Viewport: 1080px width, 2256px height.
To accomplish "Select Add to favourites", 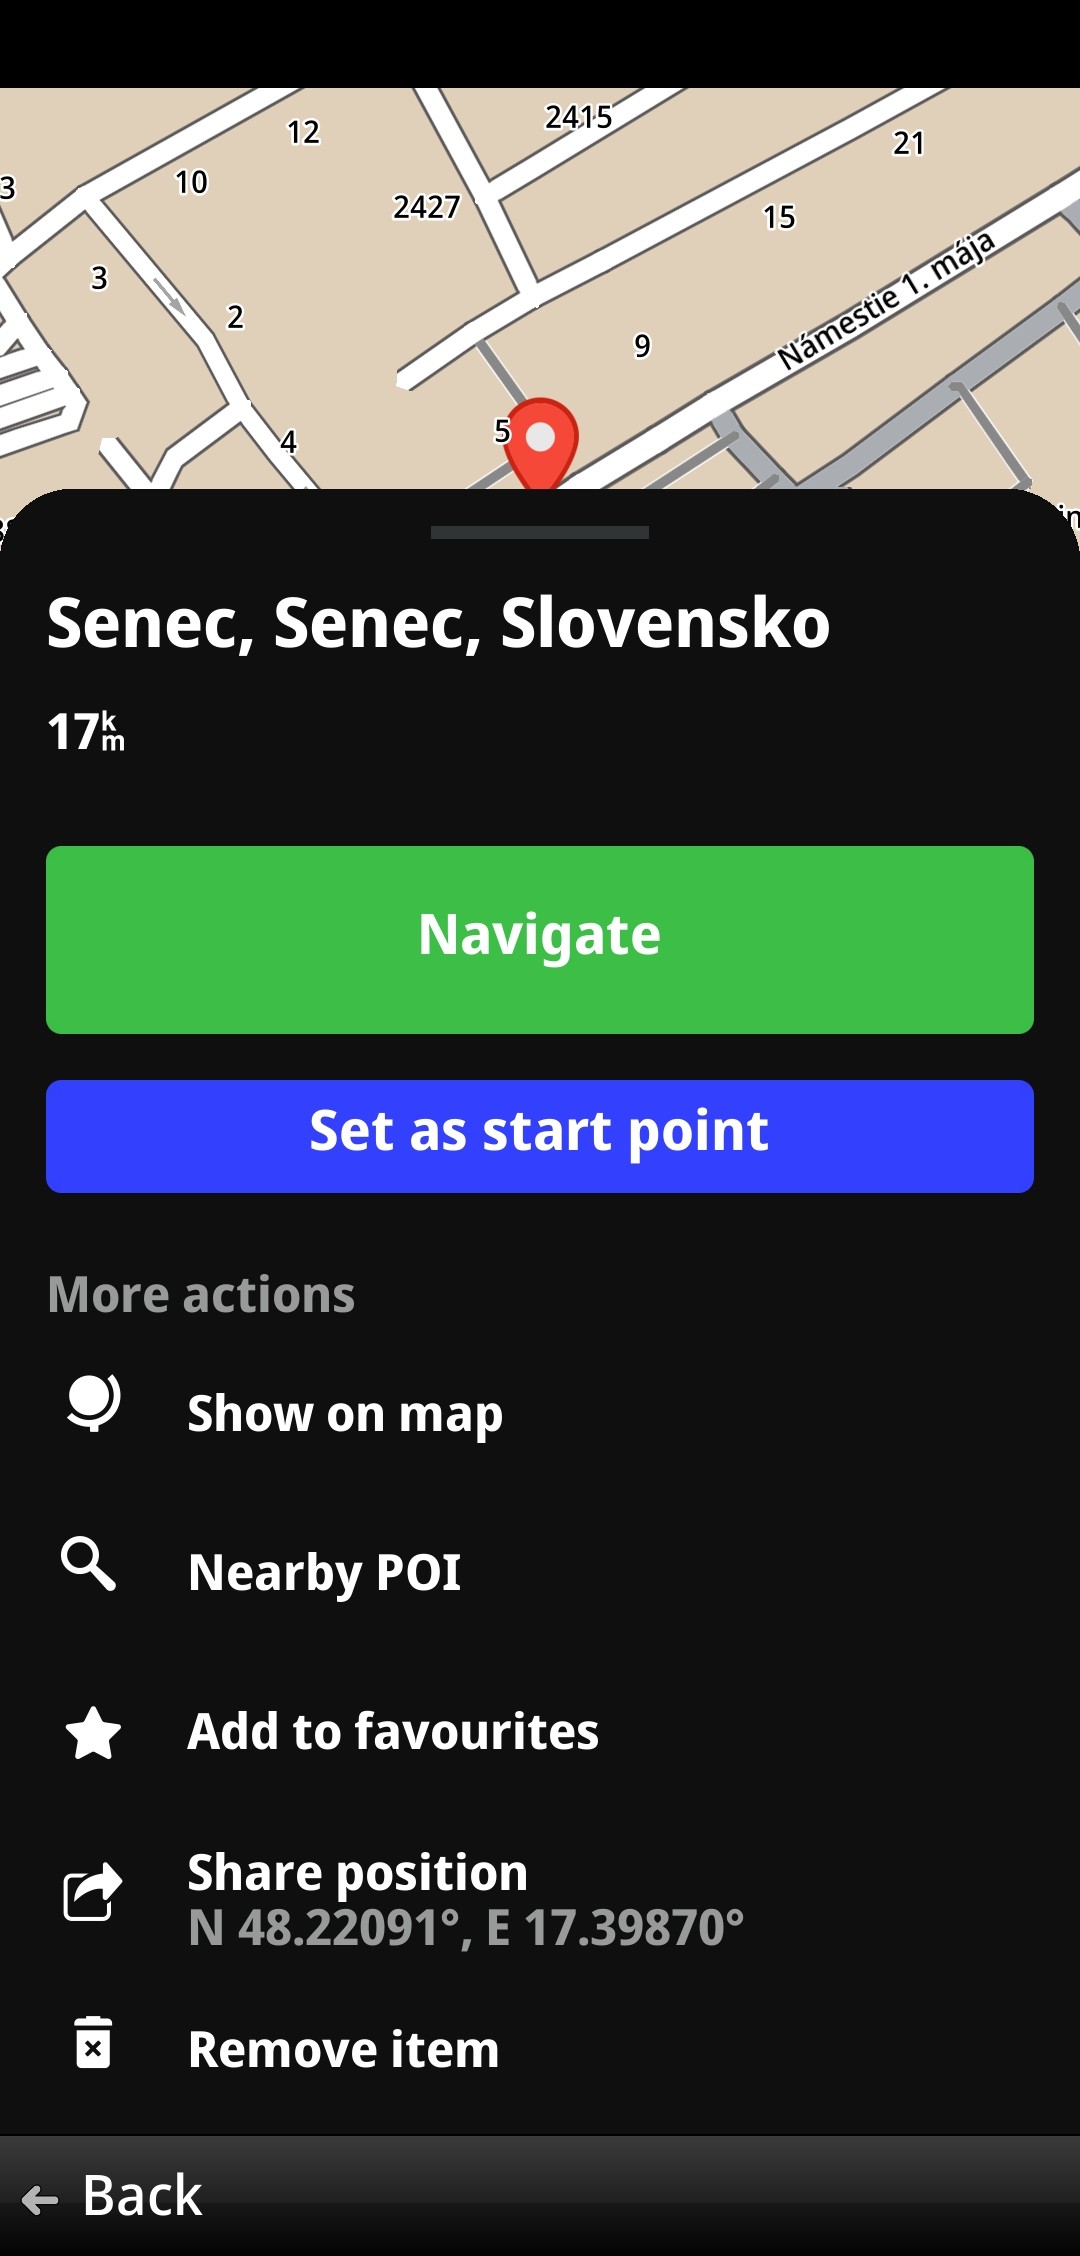I will [x=540, y=1731].
